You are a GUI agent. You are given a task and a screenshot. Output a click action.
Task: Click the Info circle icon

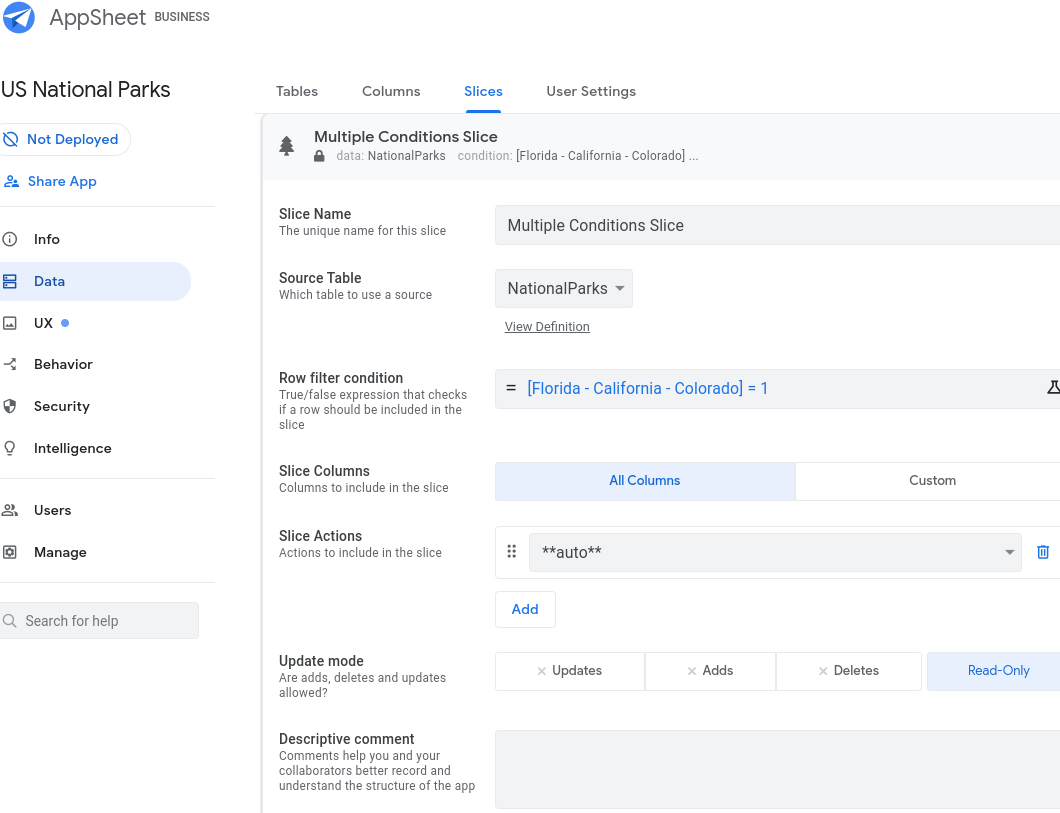click(9, 239)
